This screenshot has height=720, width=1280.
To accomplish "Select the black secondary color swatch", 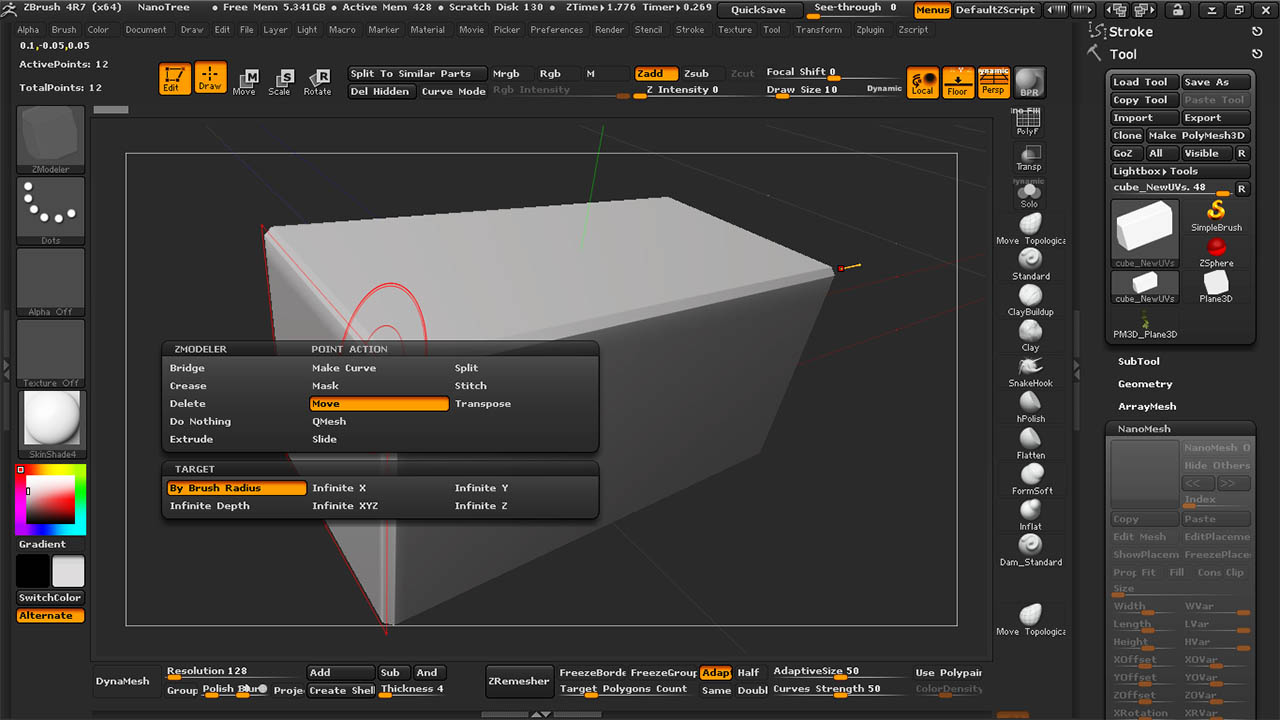I will click(33, 572).
